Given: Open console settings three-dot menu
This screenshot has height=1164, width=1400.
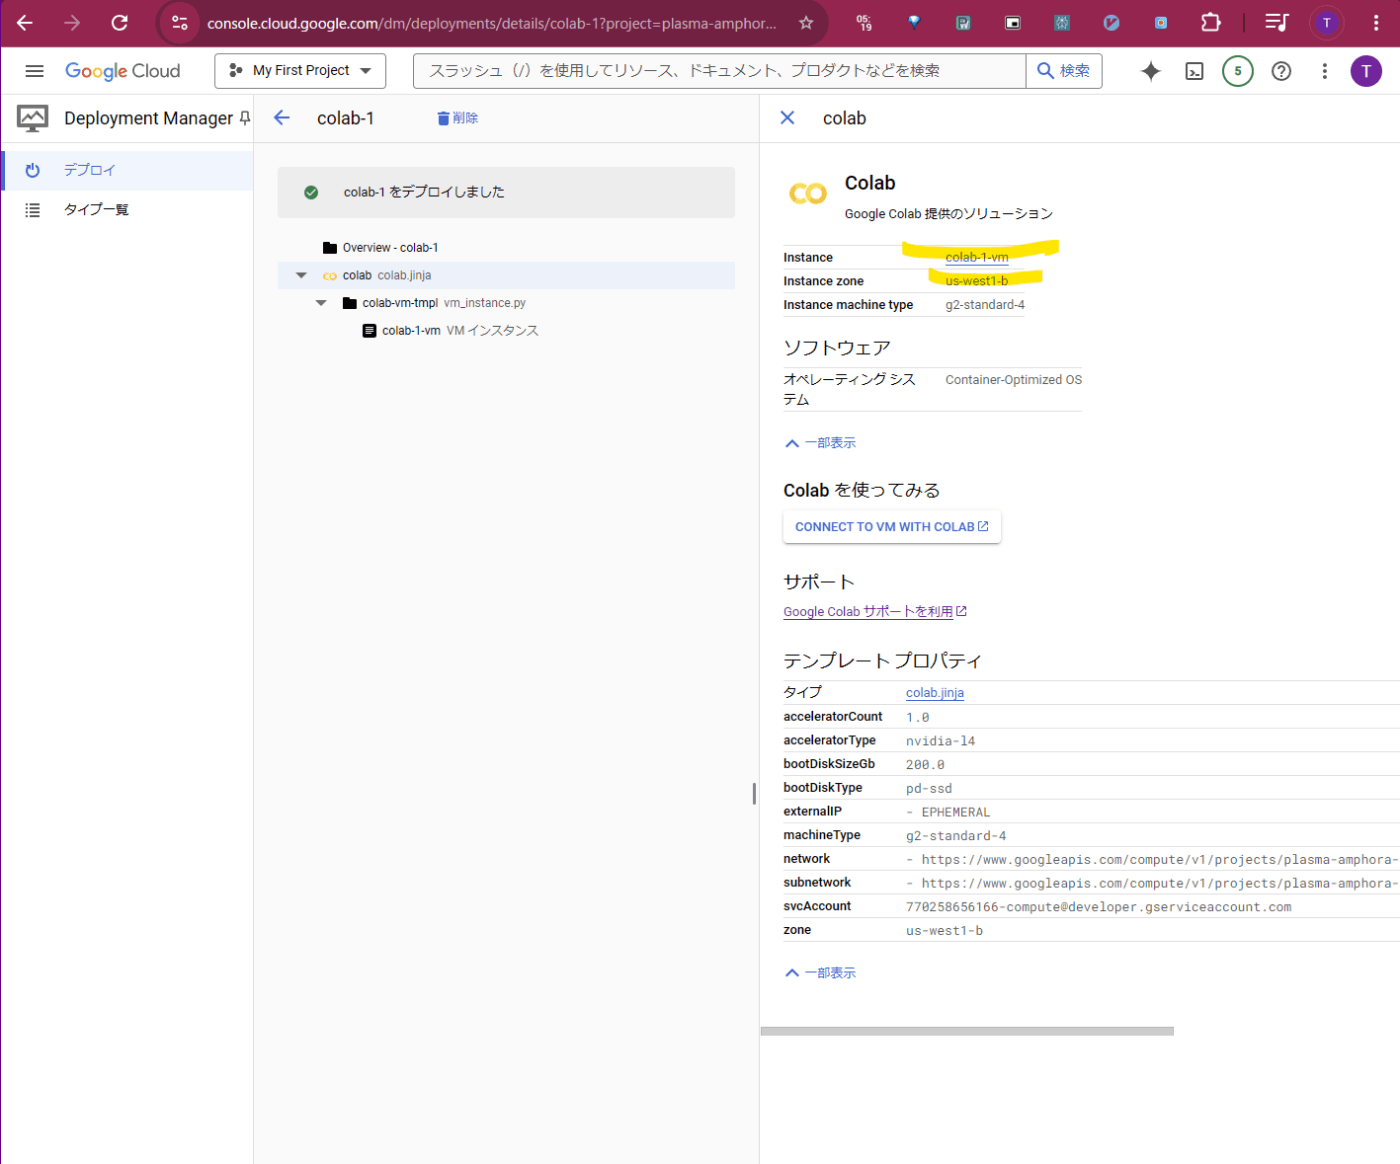Looking at the screenshot, I should pyautogui.click(x=1324, y=71).
